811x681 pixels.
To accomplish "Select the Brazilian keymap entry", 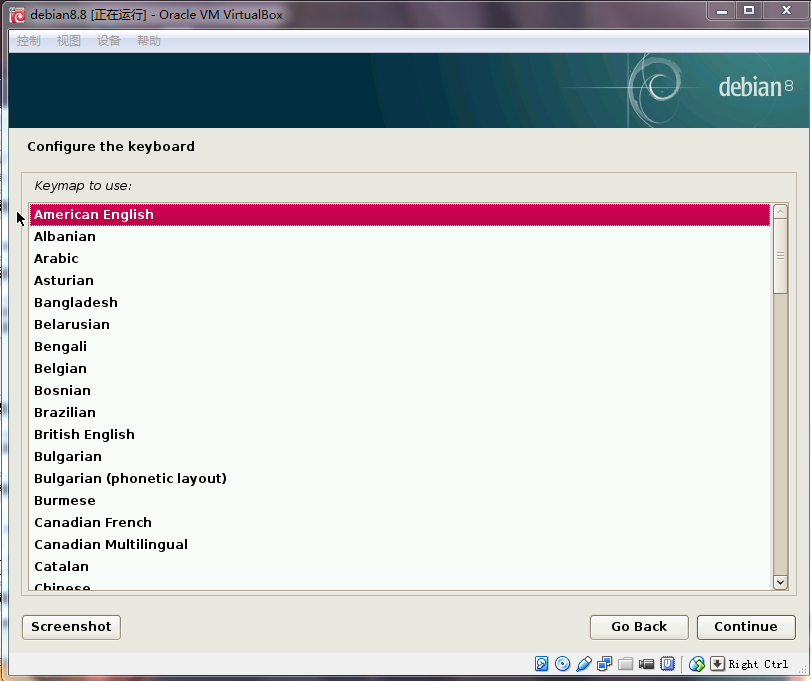I will pyautogui.click(x=65, y=413).
